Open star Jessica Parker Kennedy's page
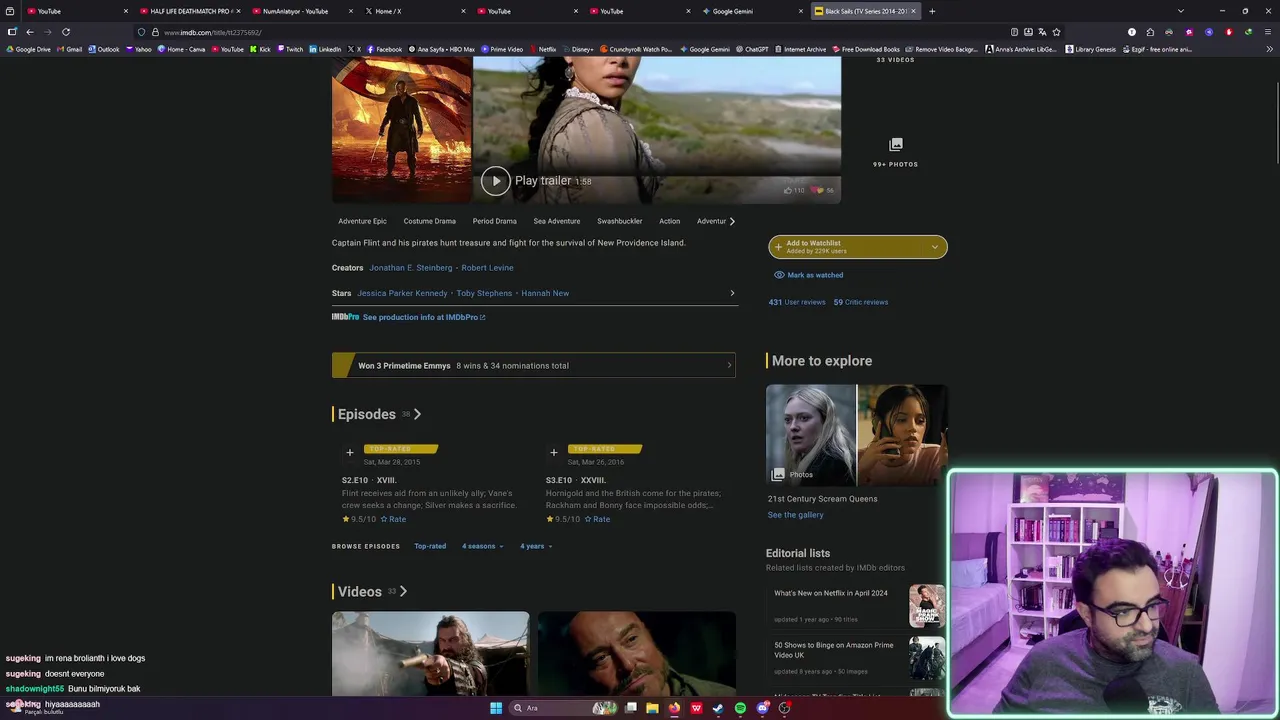Viewport: 1280px width, 720px height. point(402,293)
